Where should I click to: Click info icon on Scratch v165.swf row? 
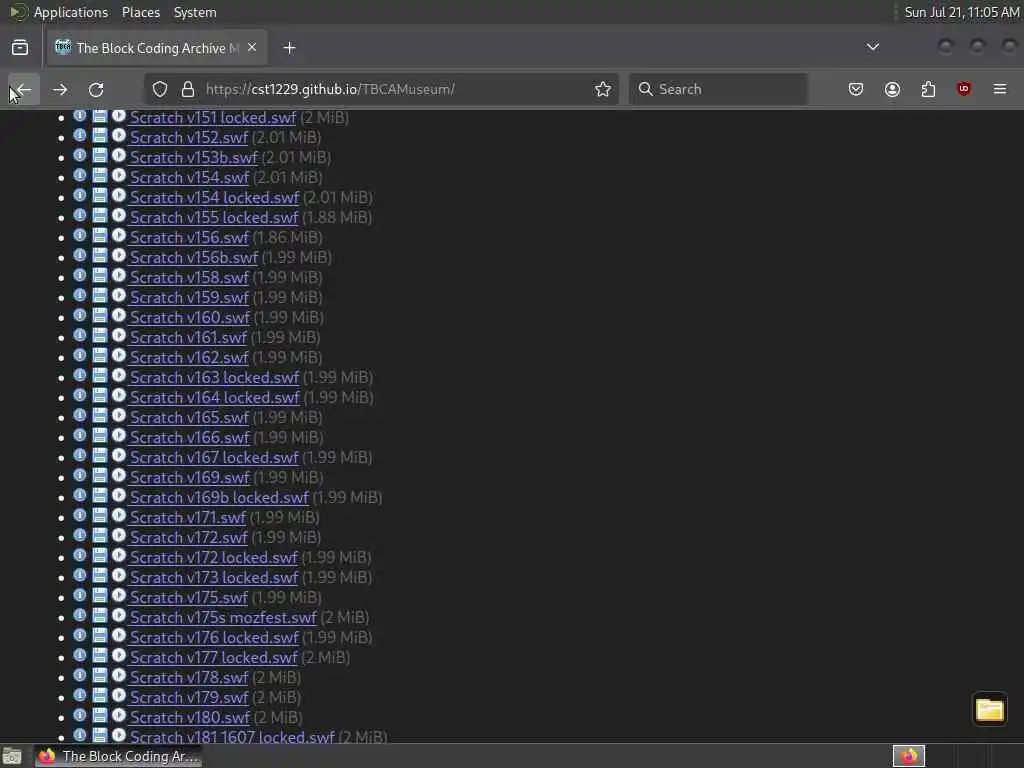pyautogui.click(x=80, y=416)
